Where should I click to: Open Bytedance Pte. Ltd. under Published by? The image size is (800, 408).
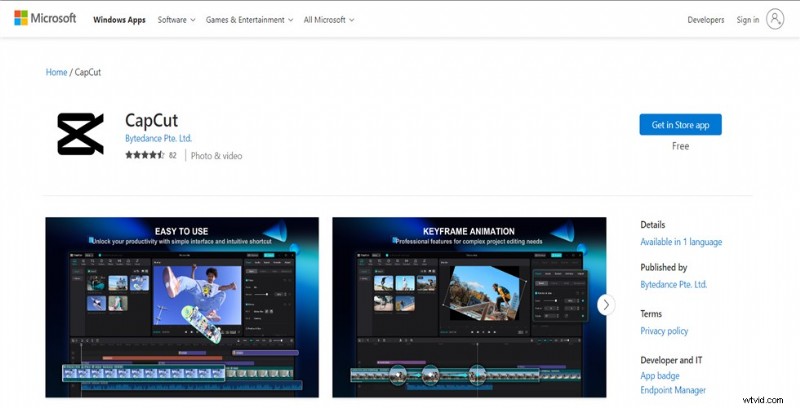pyautogui.click(x=673, y=285)
